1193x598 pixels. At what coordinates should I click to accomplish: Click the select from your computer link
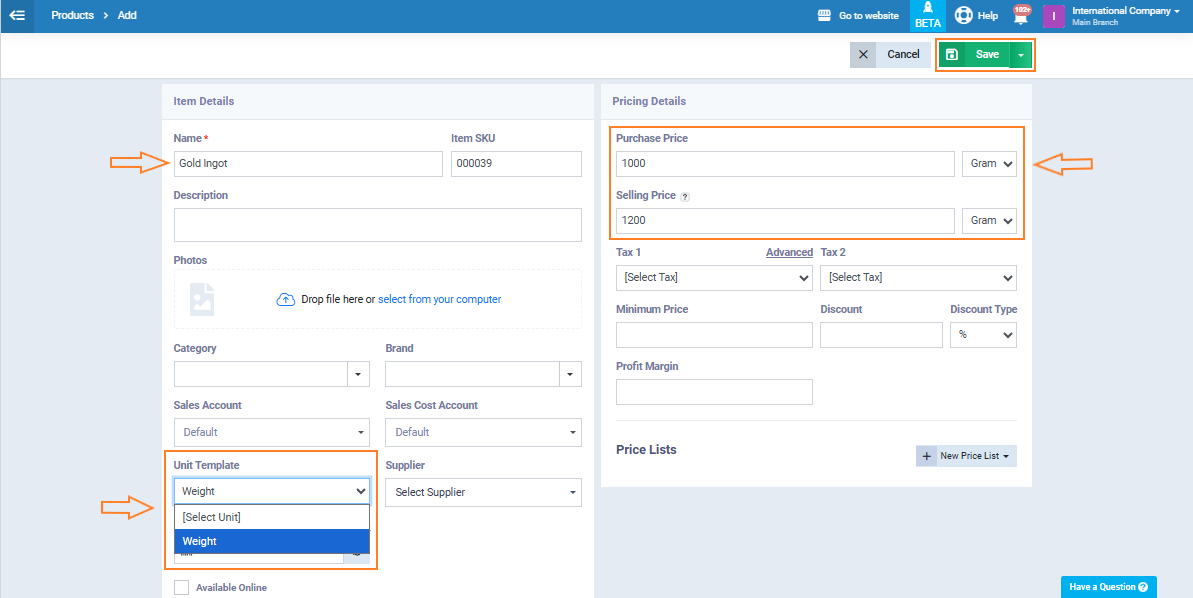pos(439,300)
